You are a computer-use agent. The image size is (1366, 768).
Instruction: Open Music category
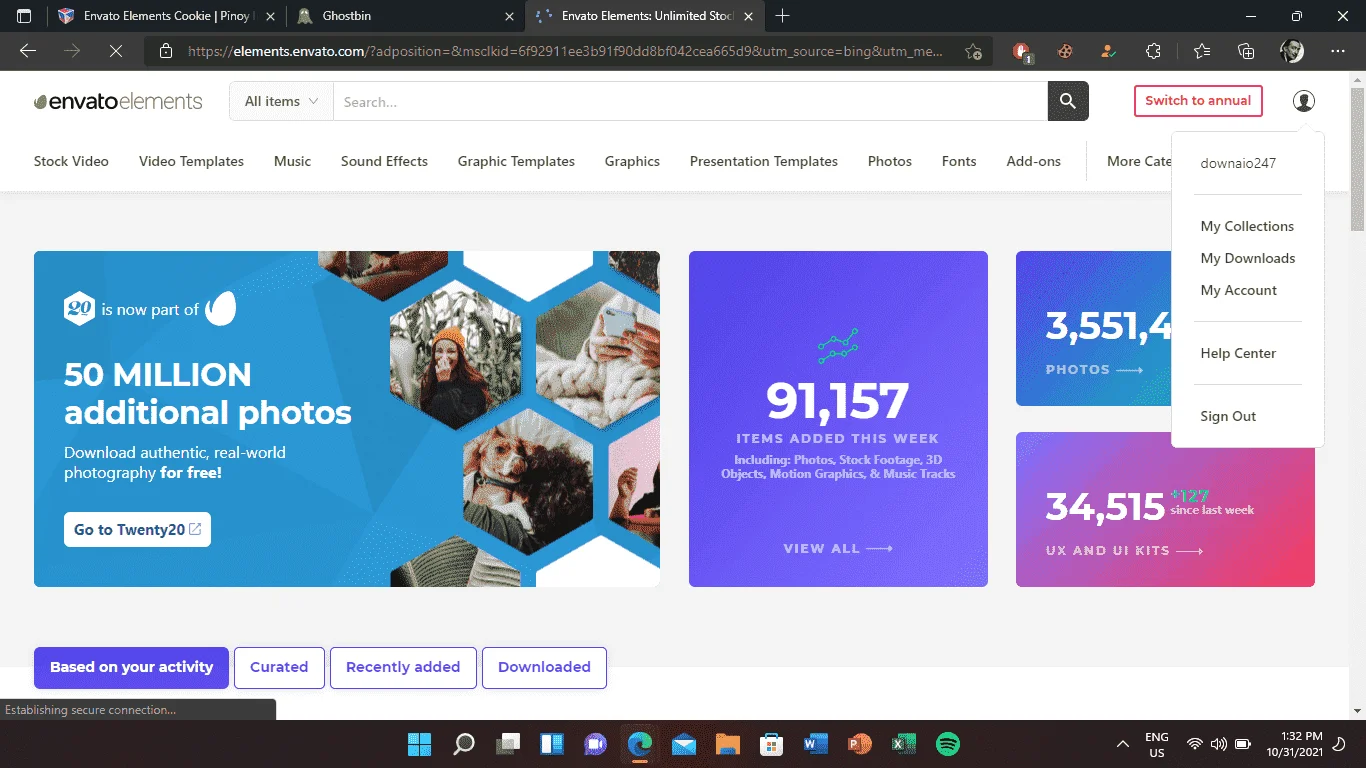coord(292,161)
